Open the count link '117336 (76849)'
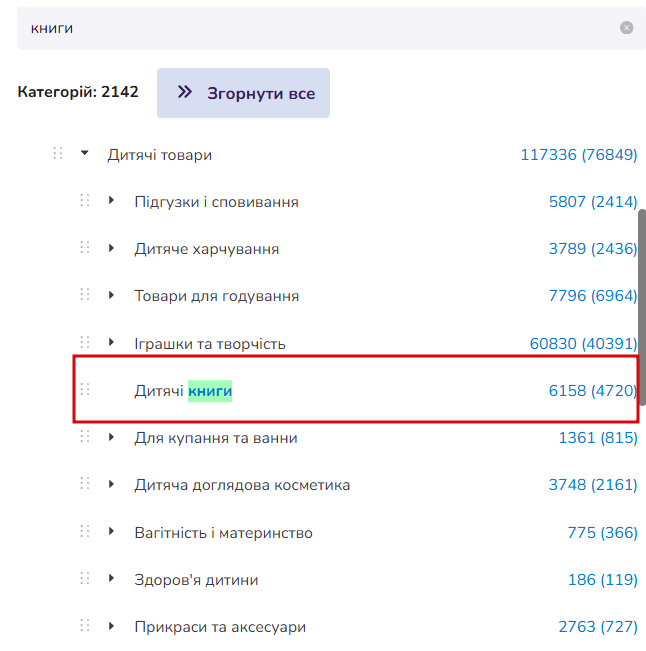Viewport: 646px width, 651px height. pos(579,155)
